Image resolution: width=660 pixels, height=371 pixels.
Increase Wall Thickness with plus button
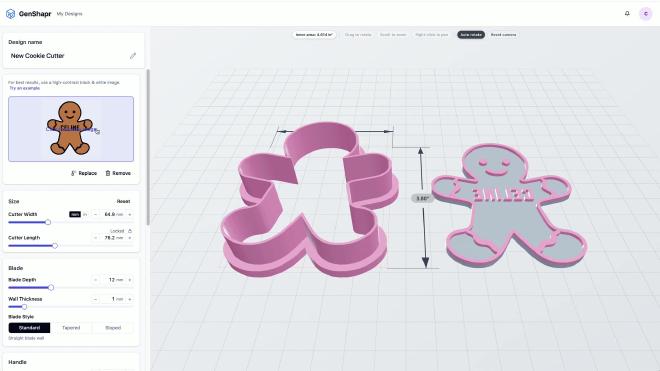tap(130, 299)
